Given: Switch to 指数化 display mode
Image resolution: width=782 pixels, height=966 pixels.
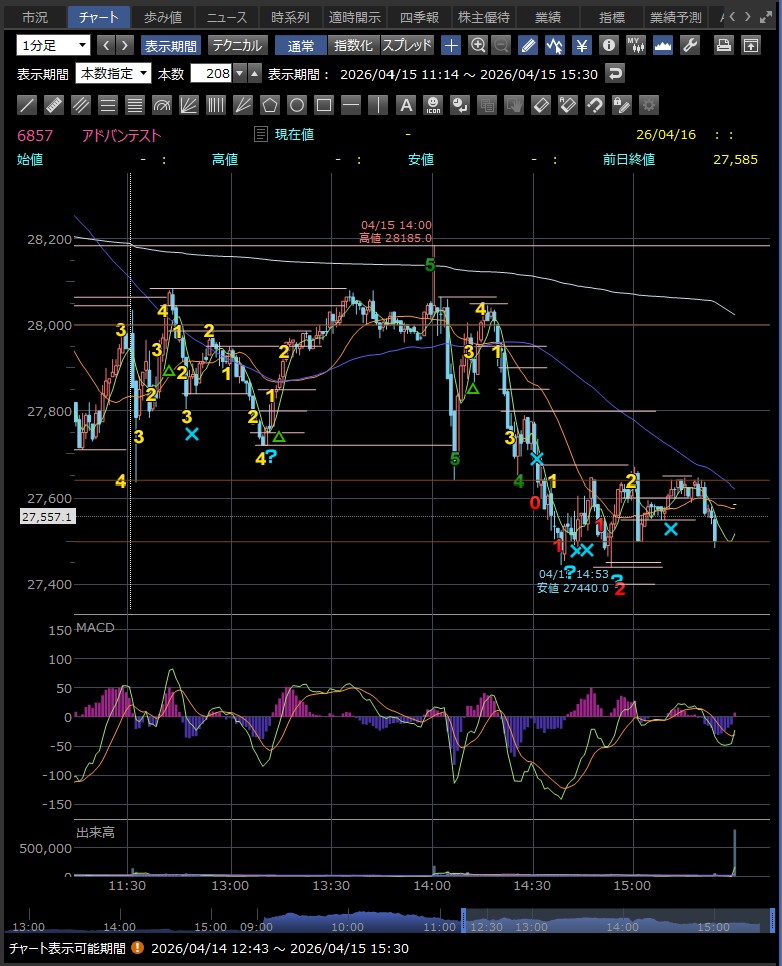Looking at the screenshot, I should point(353,45).
